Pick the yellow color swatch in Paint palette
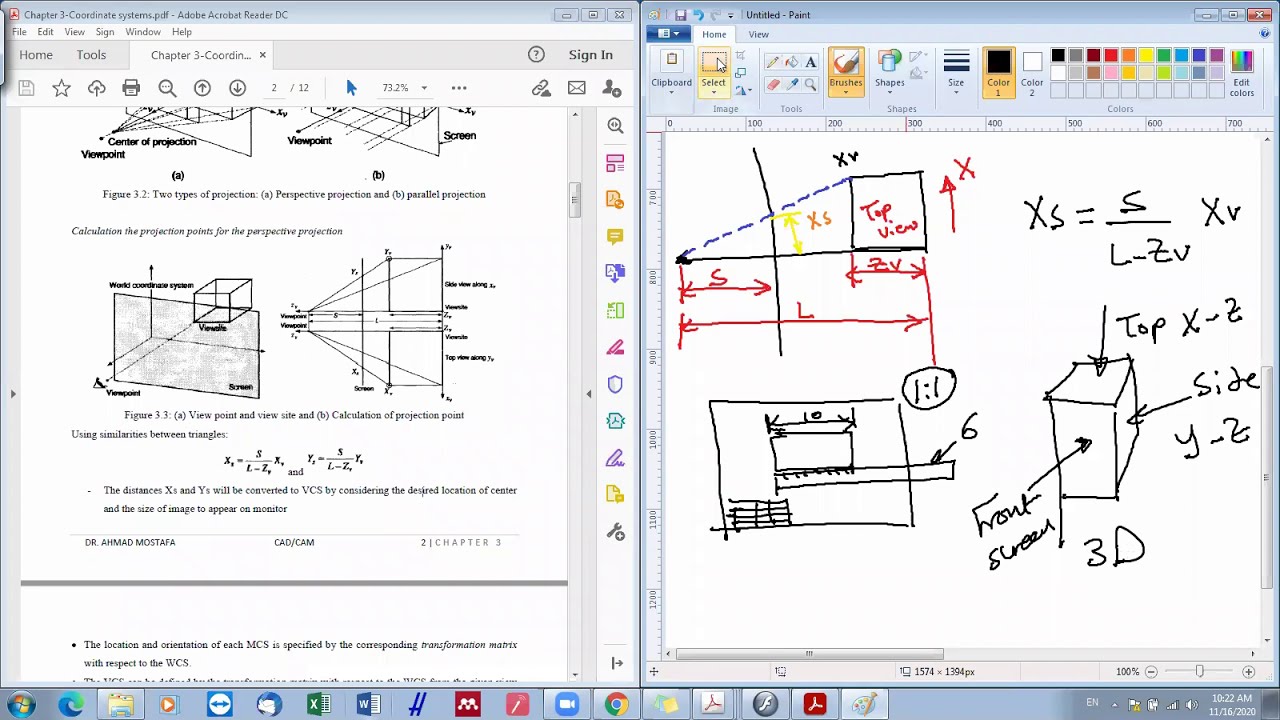1280x720 pixels. [x=1146, y=56]
